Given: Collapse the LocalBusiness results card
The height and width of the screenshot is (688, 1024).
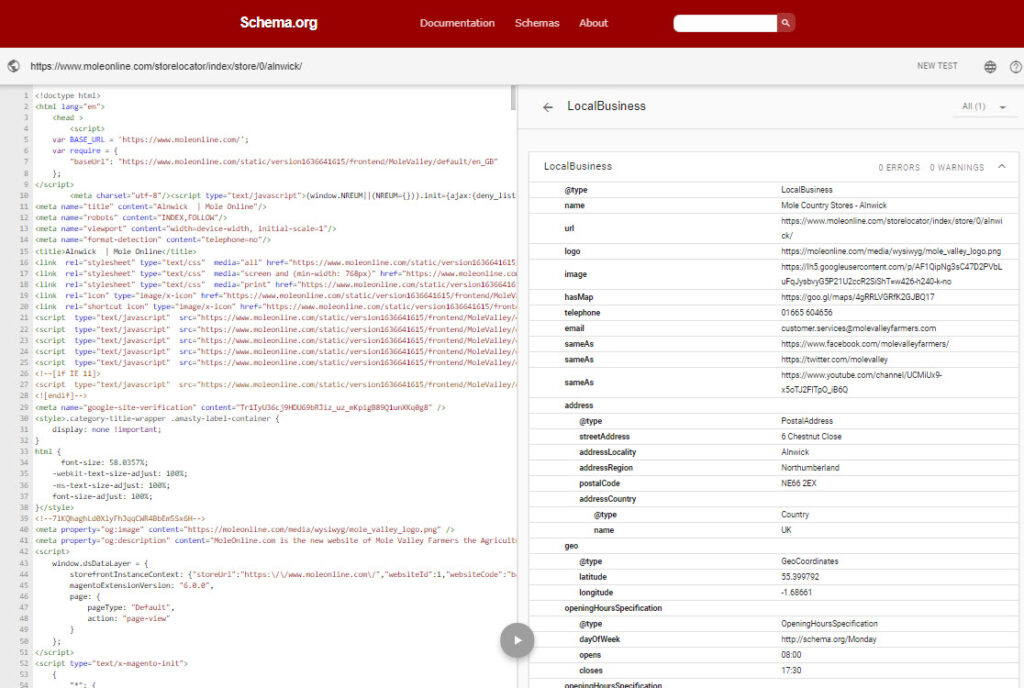Looking at the screenshot, I should (1002, 166).
